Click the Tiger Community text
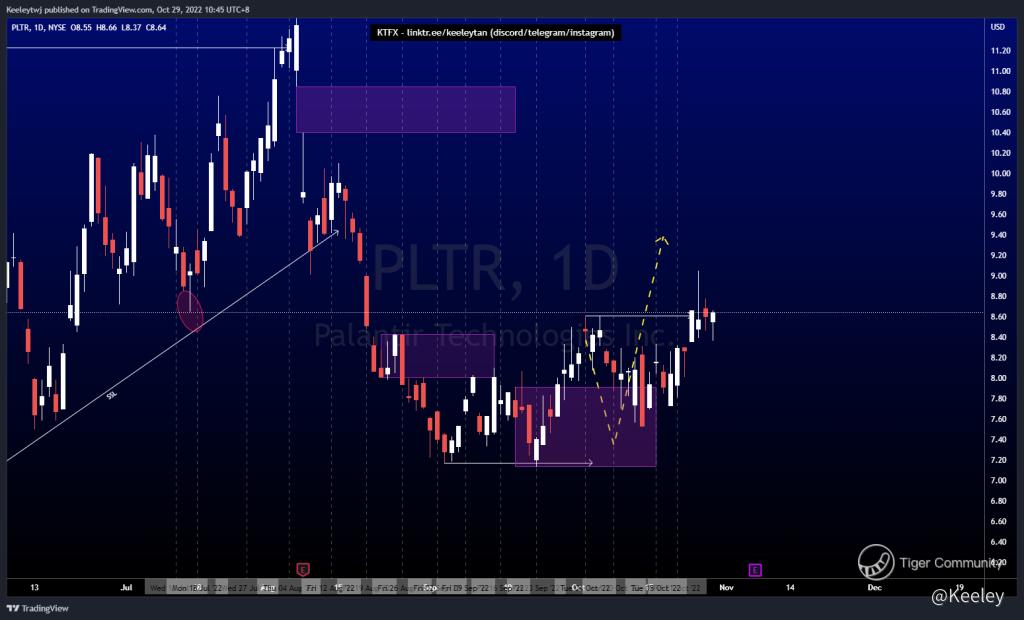Image resolution: width=1024 pixels, height=620 pixels. [950, 563]
